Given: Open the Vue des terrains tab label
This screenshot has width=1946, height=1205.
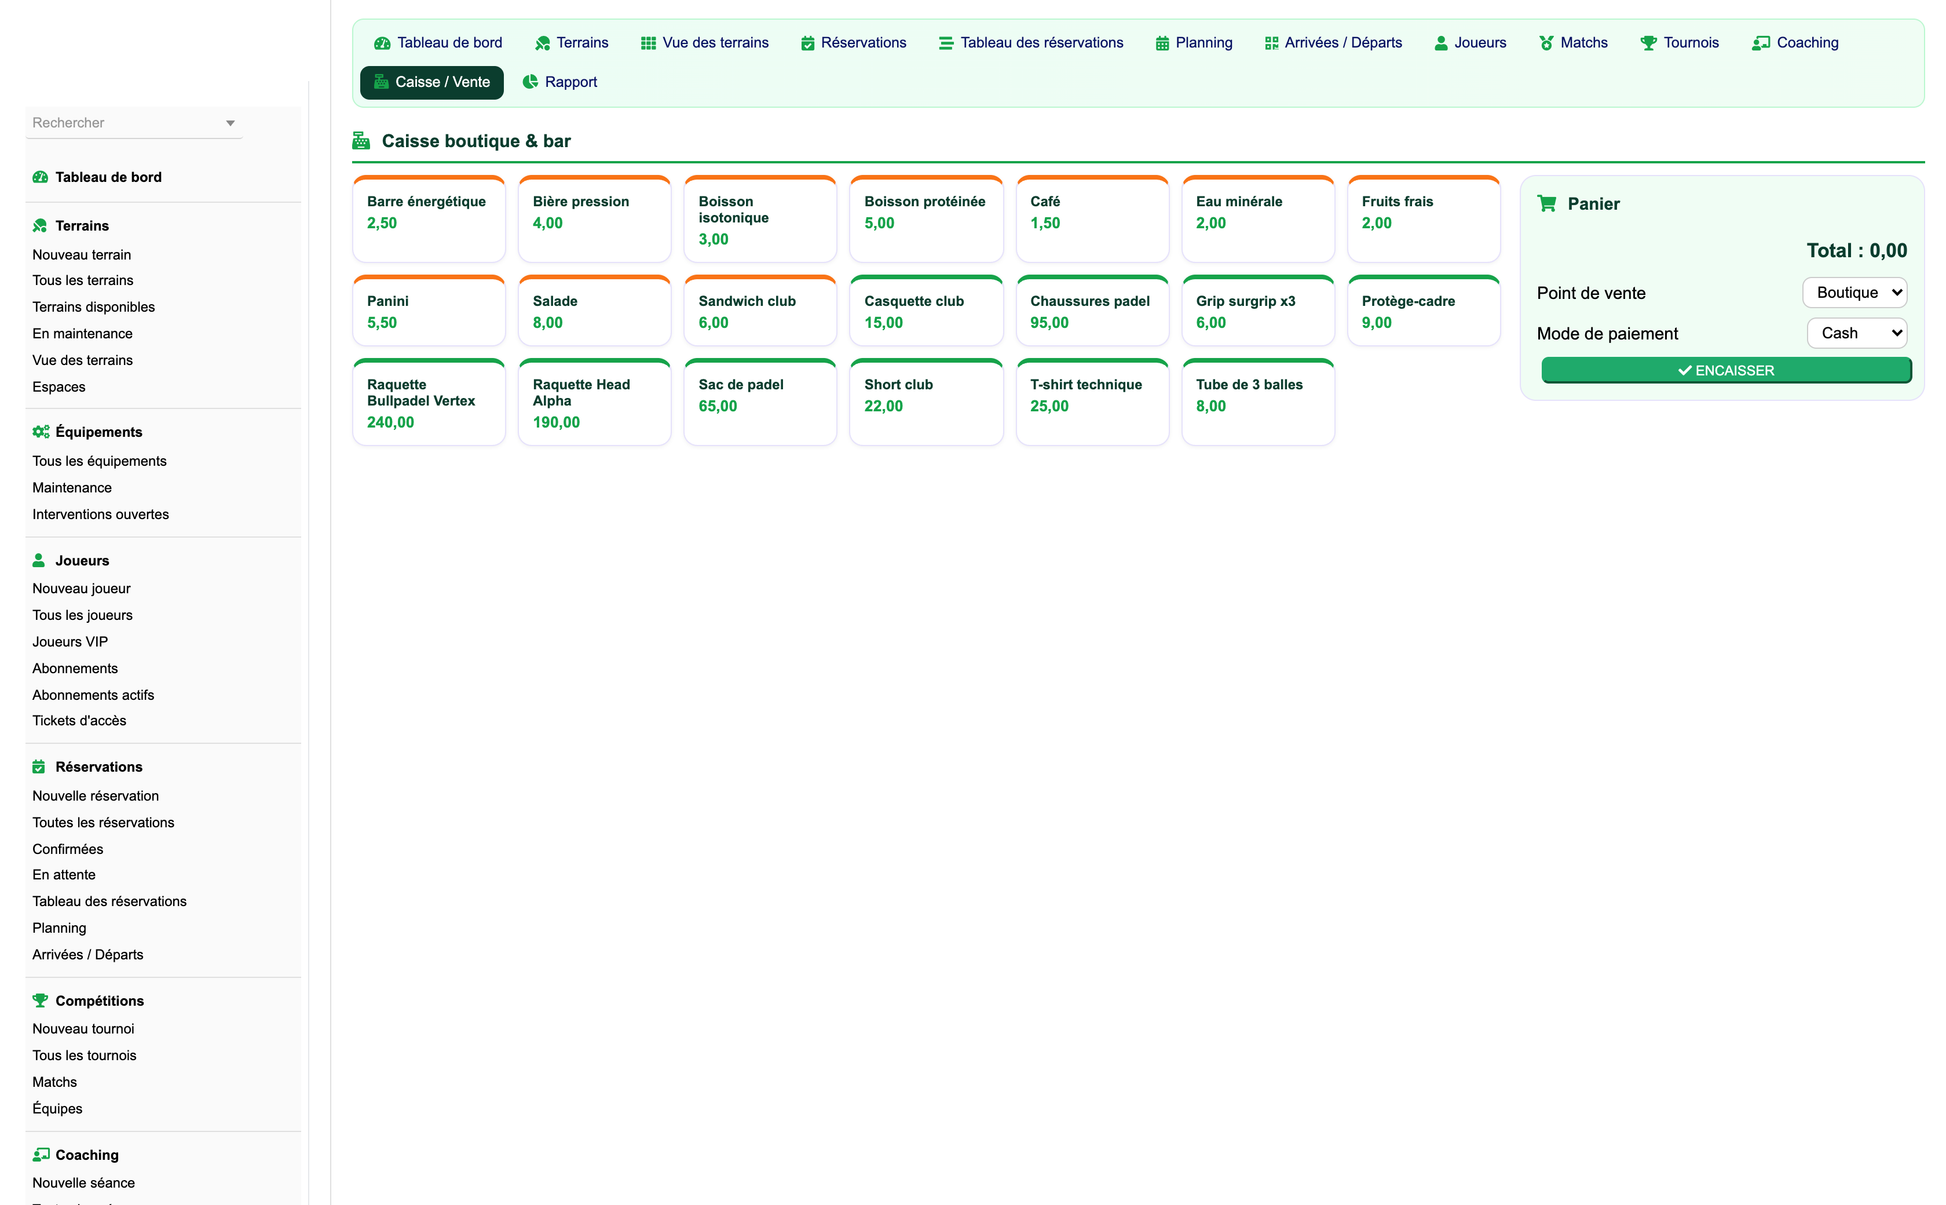Looking at the screenshot, I should [x=715, y=43].
